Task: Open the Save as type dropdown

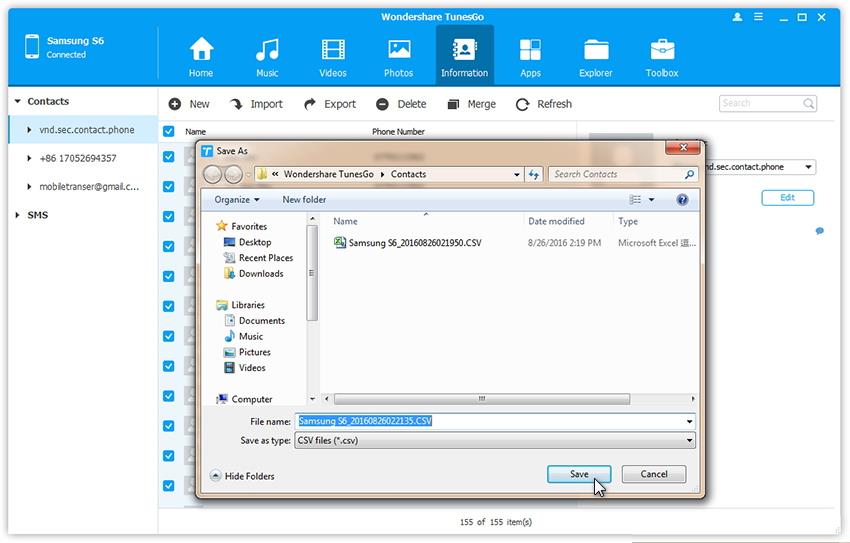Action: coord(495,440)
